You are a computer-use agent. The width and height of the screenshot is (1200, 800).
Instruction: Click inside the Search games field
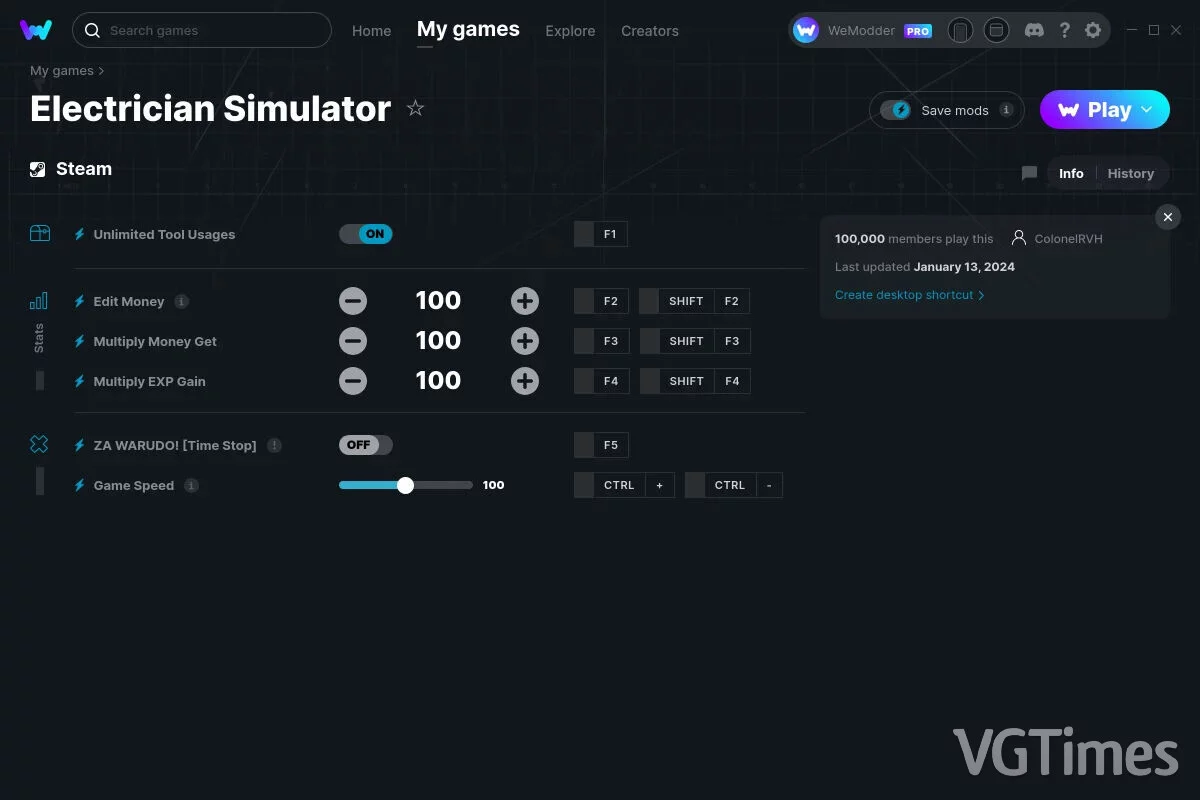click(x=202, y=30)
